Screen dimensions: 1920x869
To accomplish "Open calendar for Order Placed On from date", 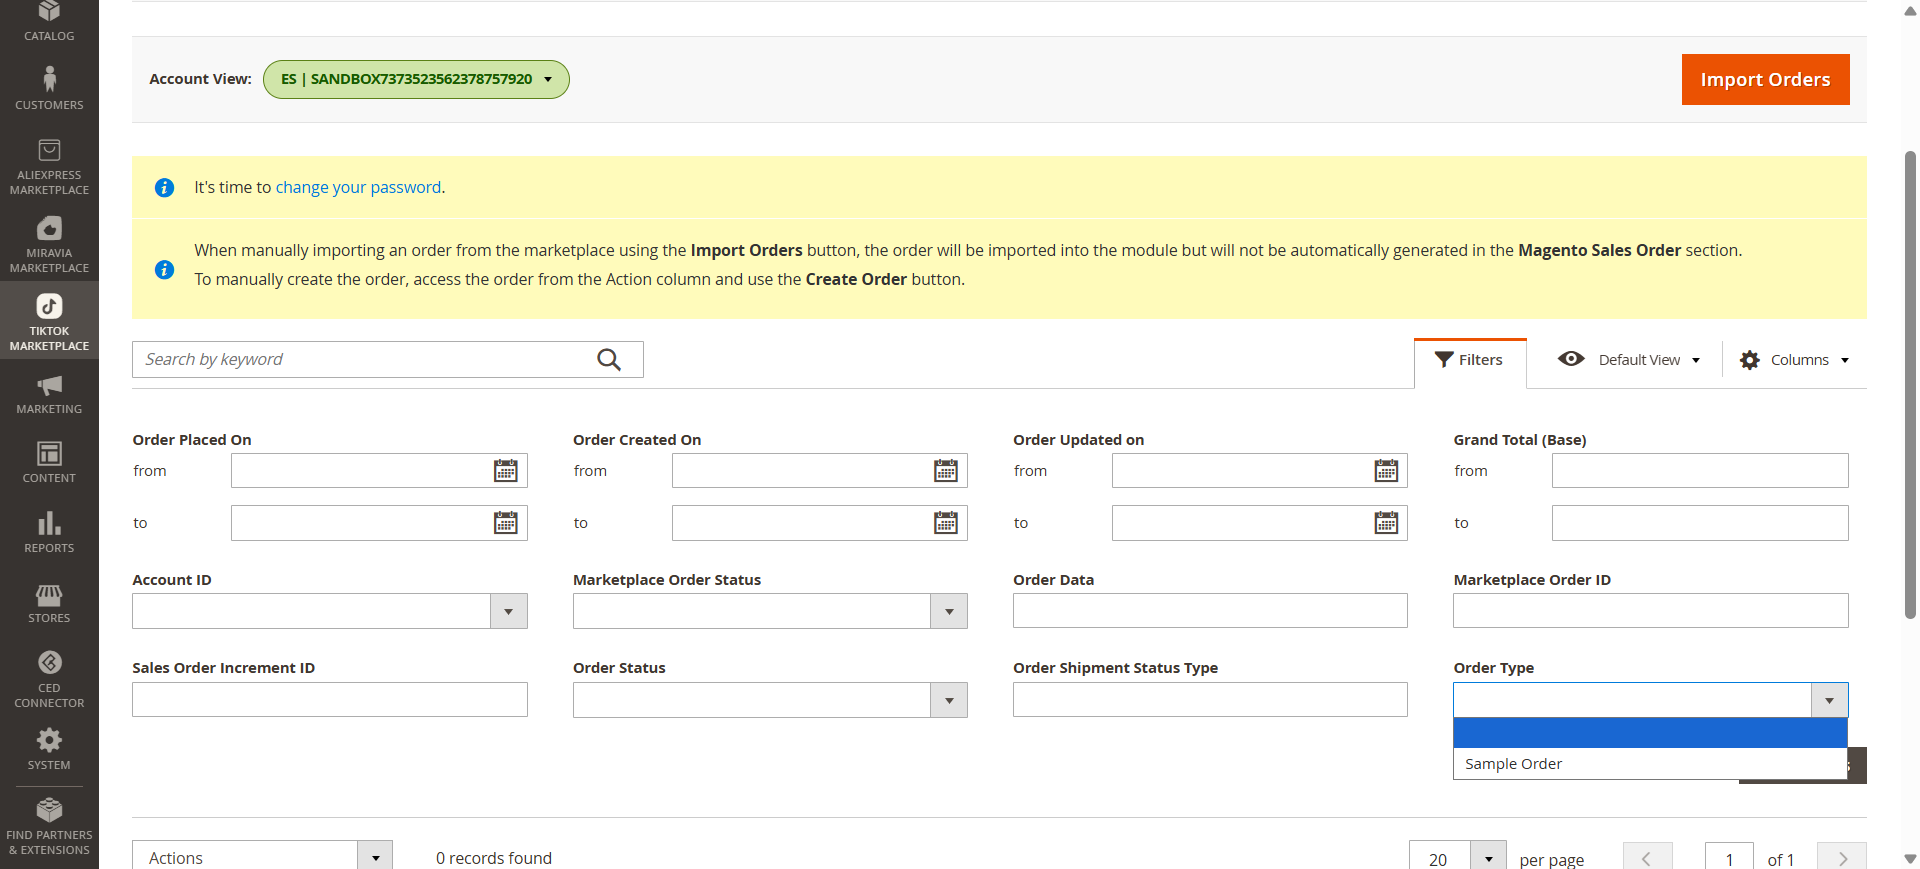I will pos(506,471).
